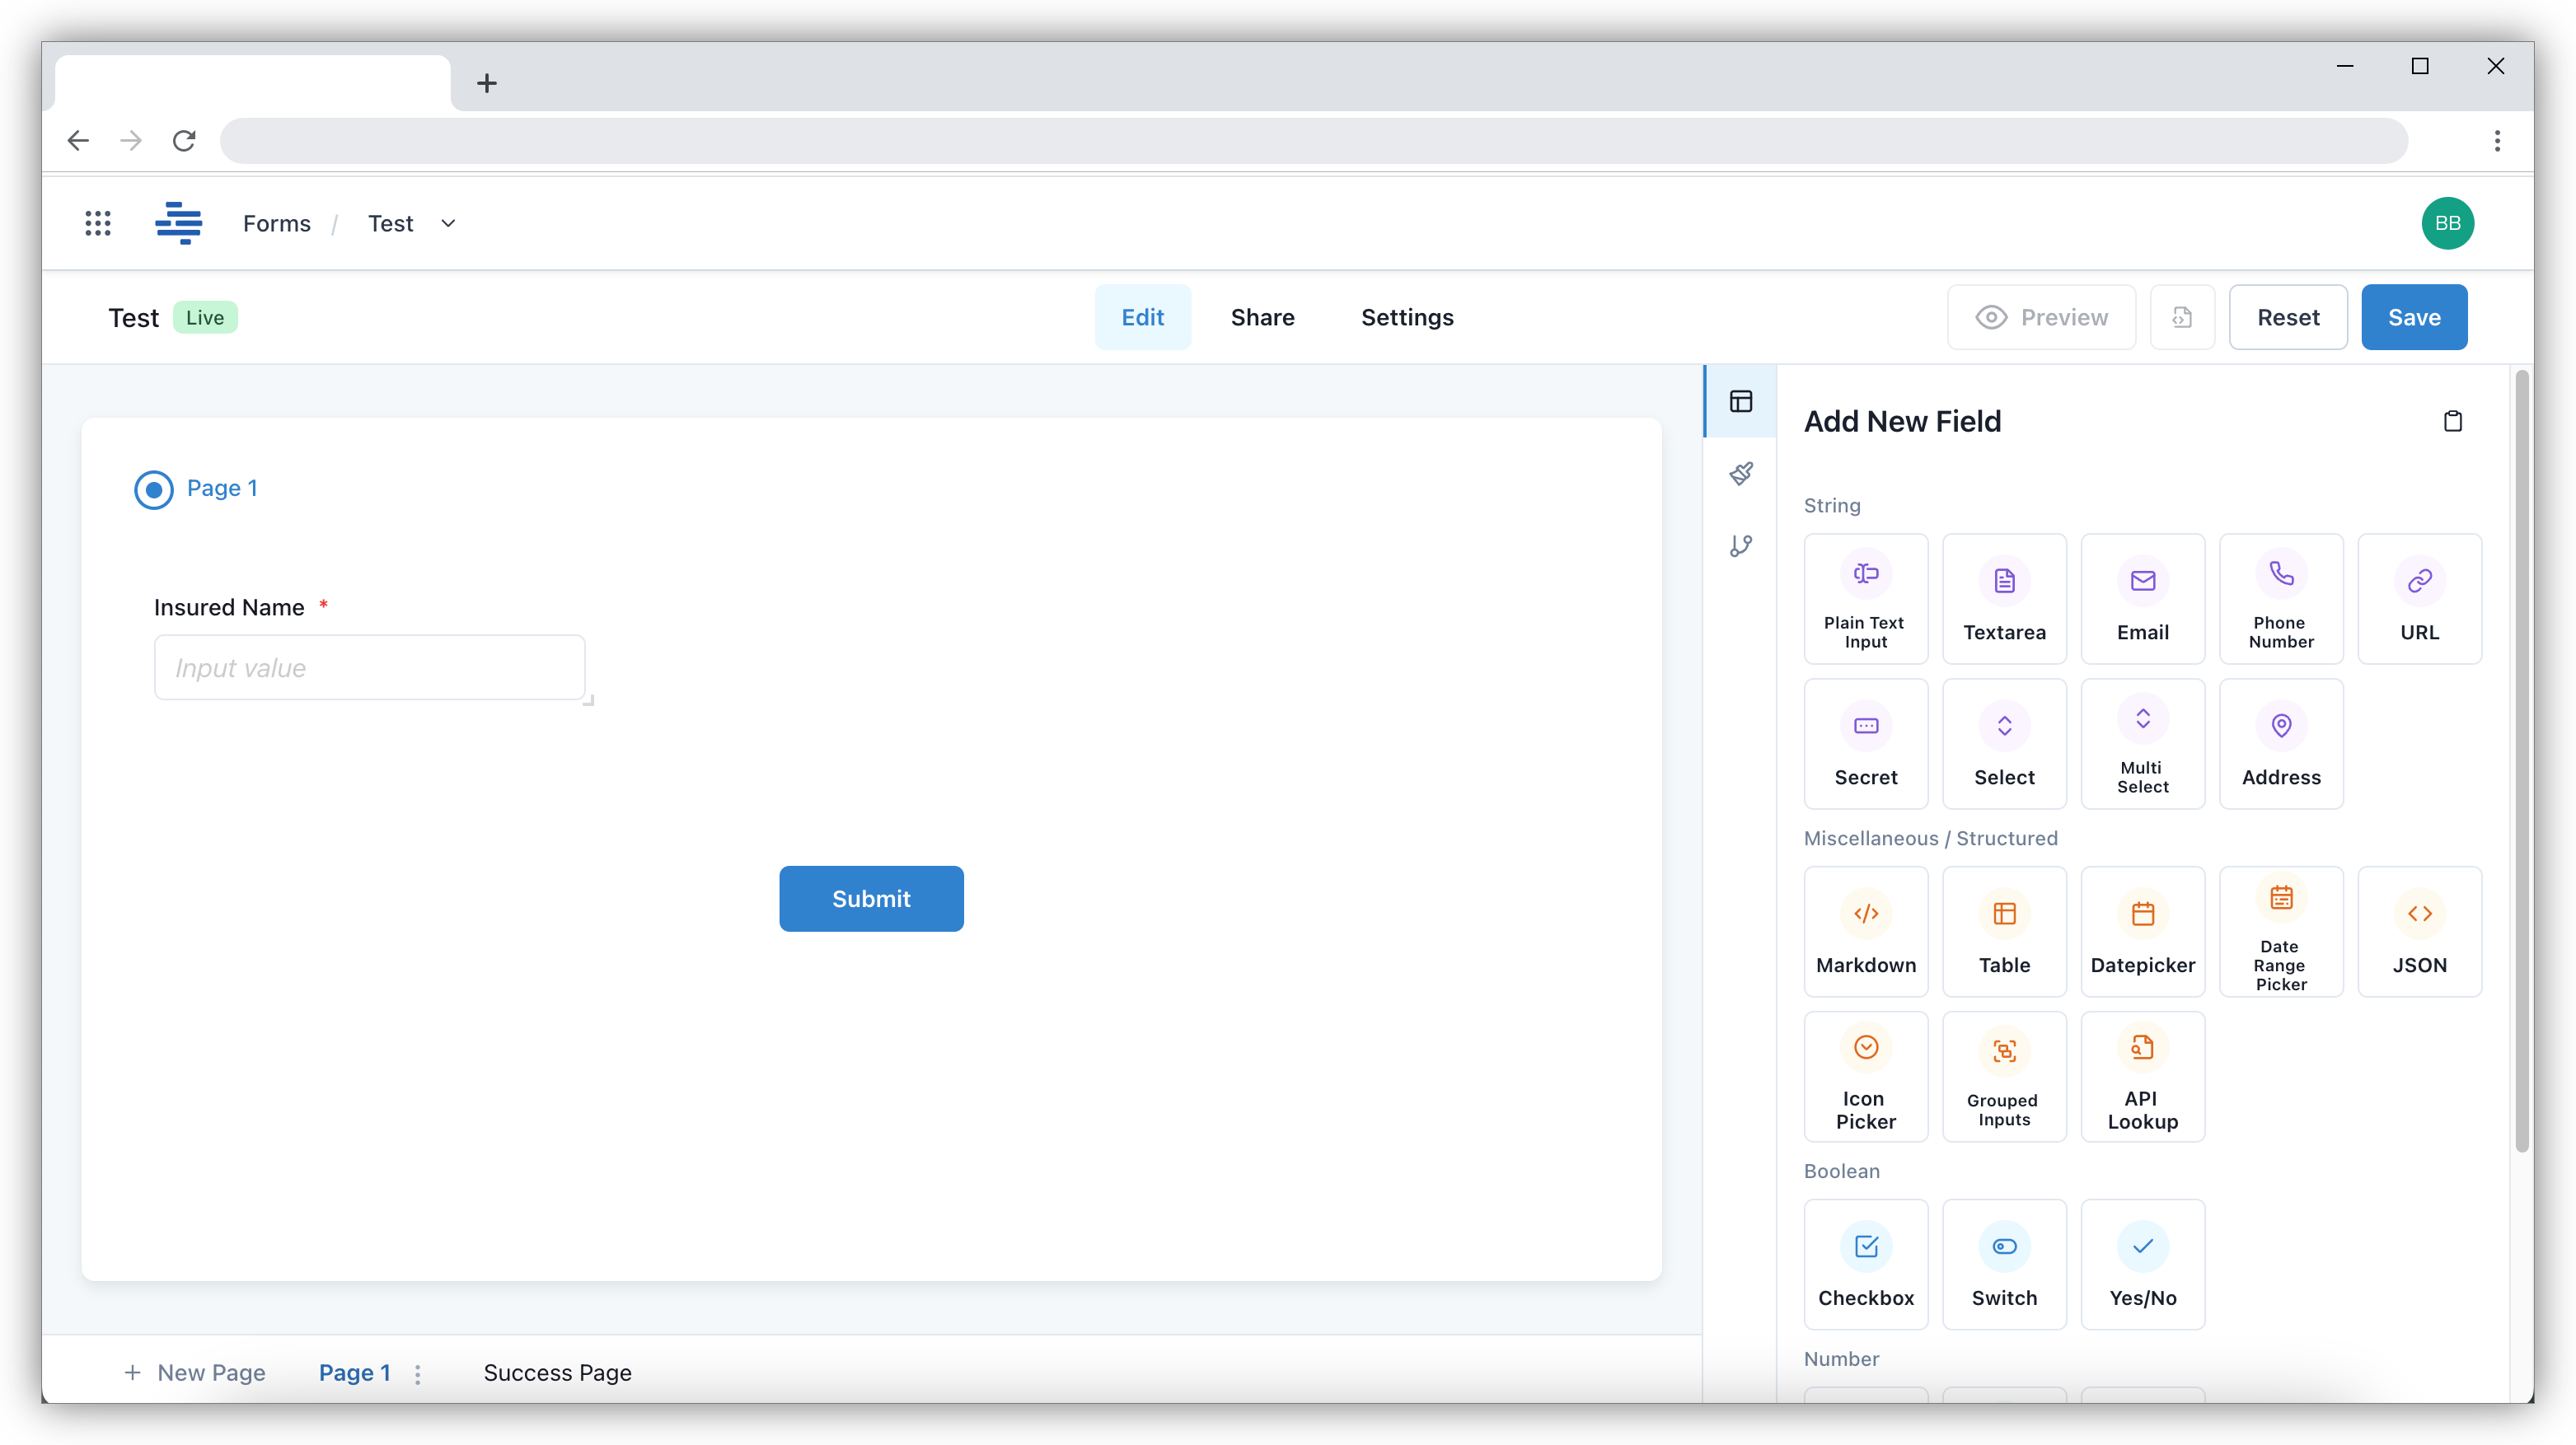
Task: Select the layout fields sidebar icon
Action: (x=1741, y=401)
